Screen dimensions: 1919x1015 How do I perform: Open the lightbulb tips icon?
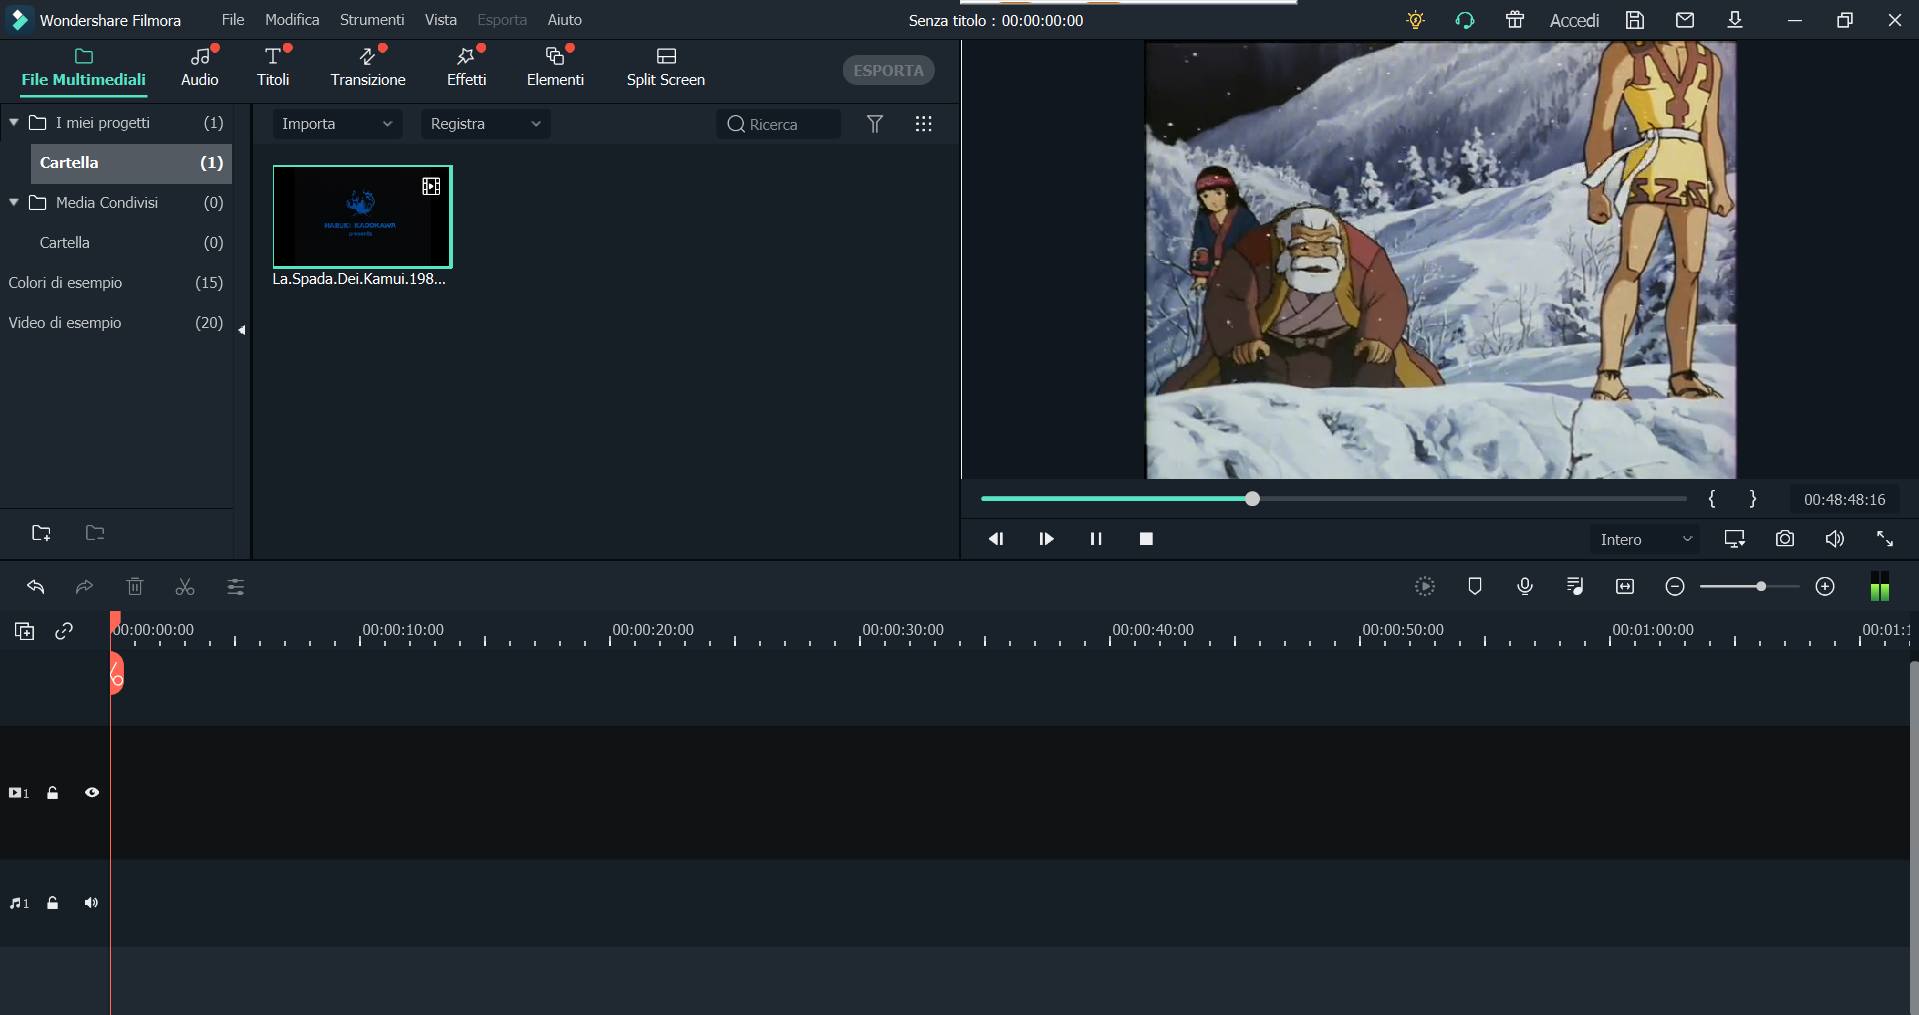(1415, 20)
